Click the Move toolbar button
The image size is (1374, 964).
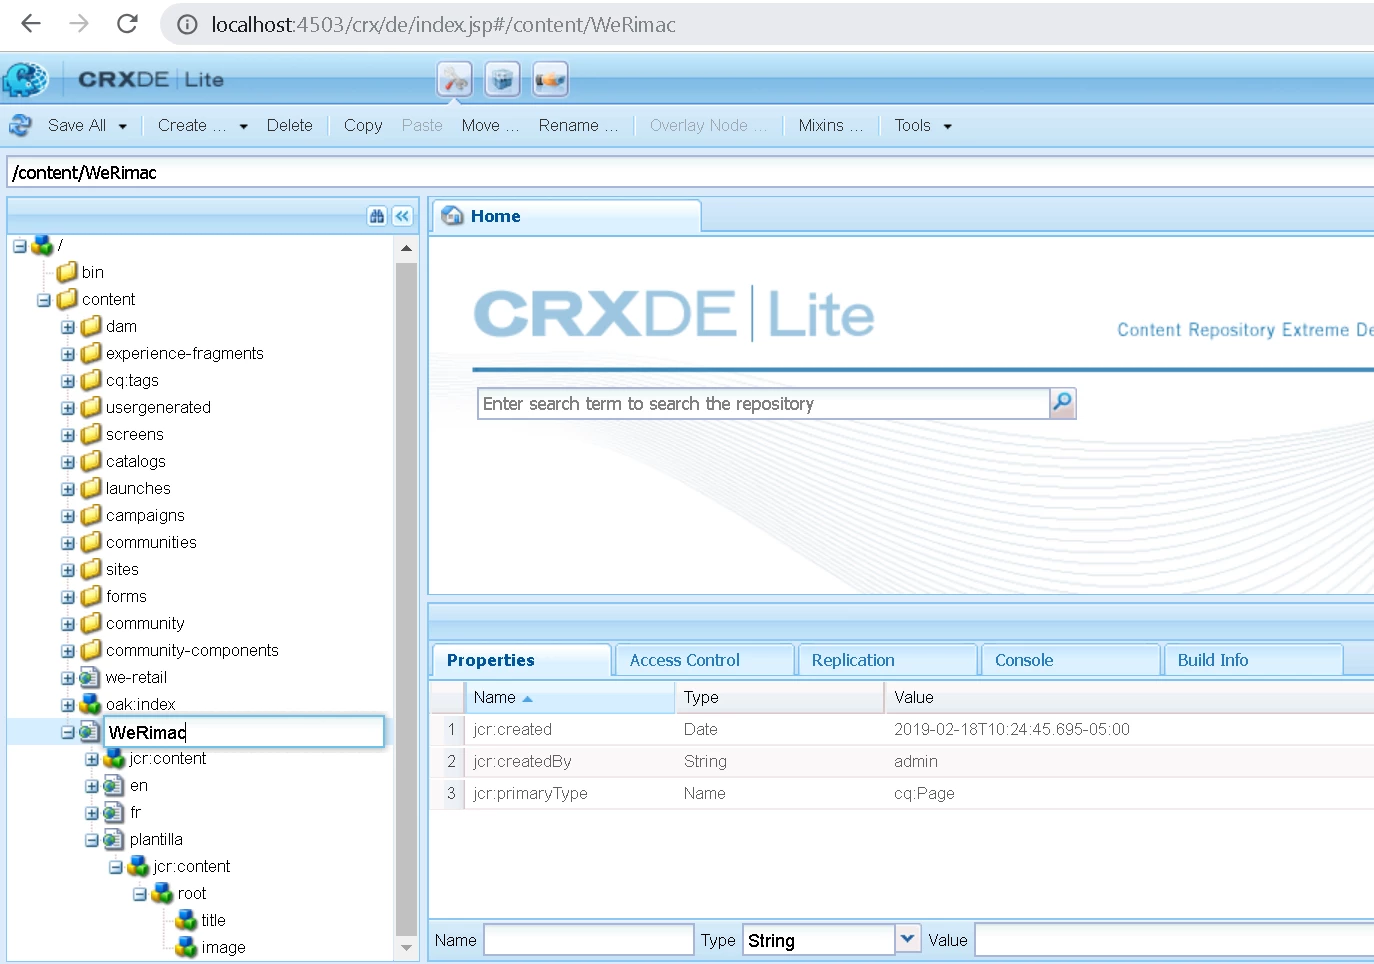coord(490,125)
